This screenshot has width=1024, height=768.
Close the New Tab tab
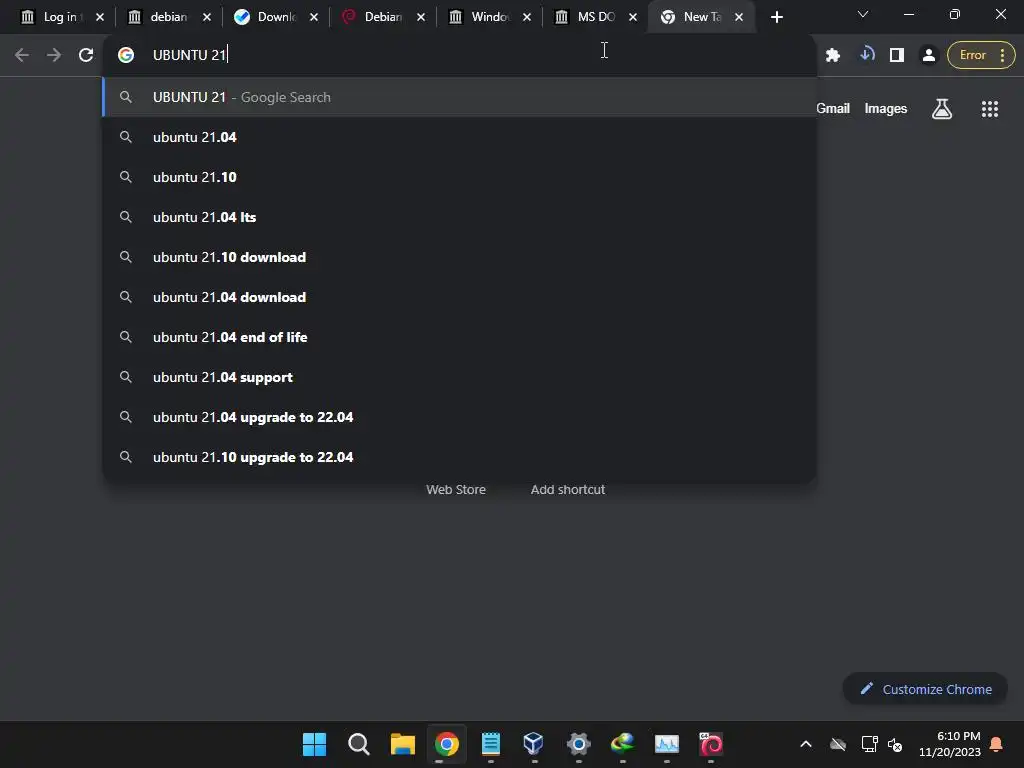click(x=739, y=17)
